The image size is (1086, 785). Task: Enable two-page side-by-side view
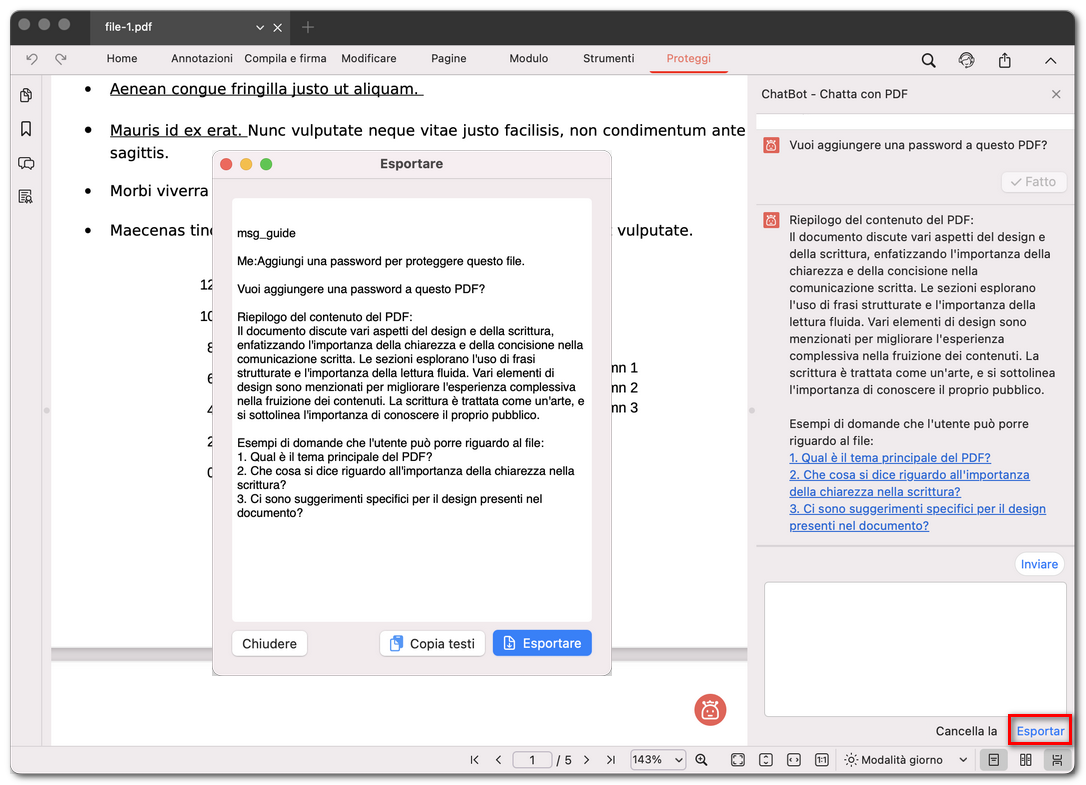tap(1025, 760)
